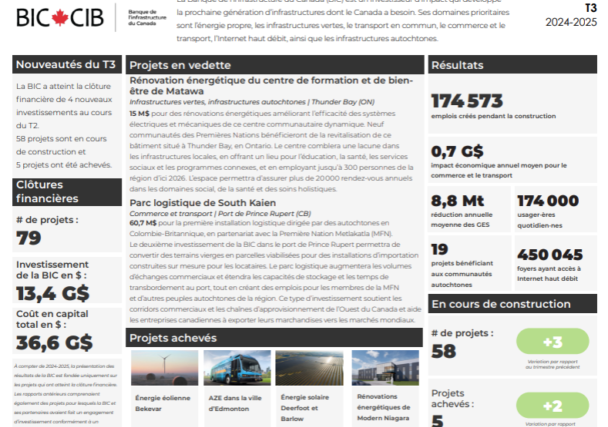This screenshot has height=427, width=608.
Task: Click 'Commerce et transport | Port de Prince Rupert' subtitle
Action: (220, 214)
